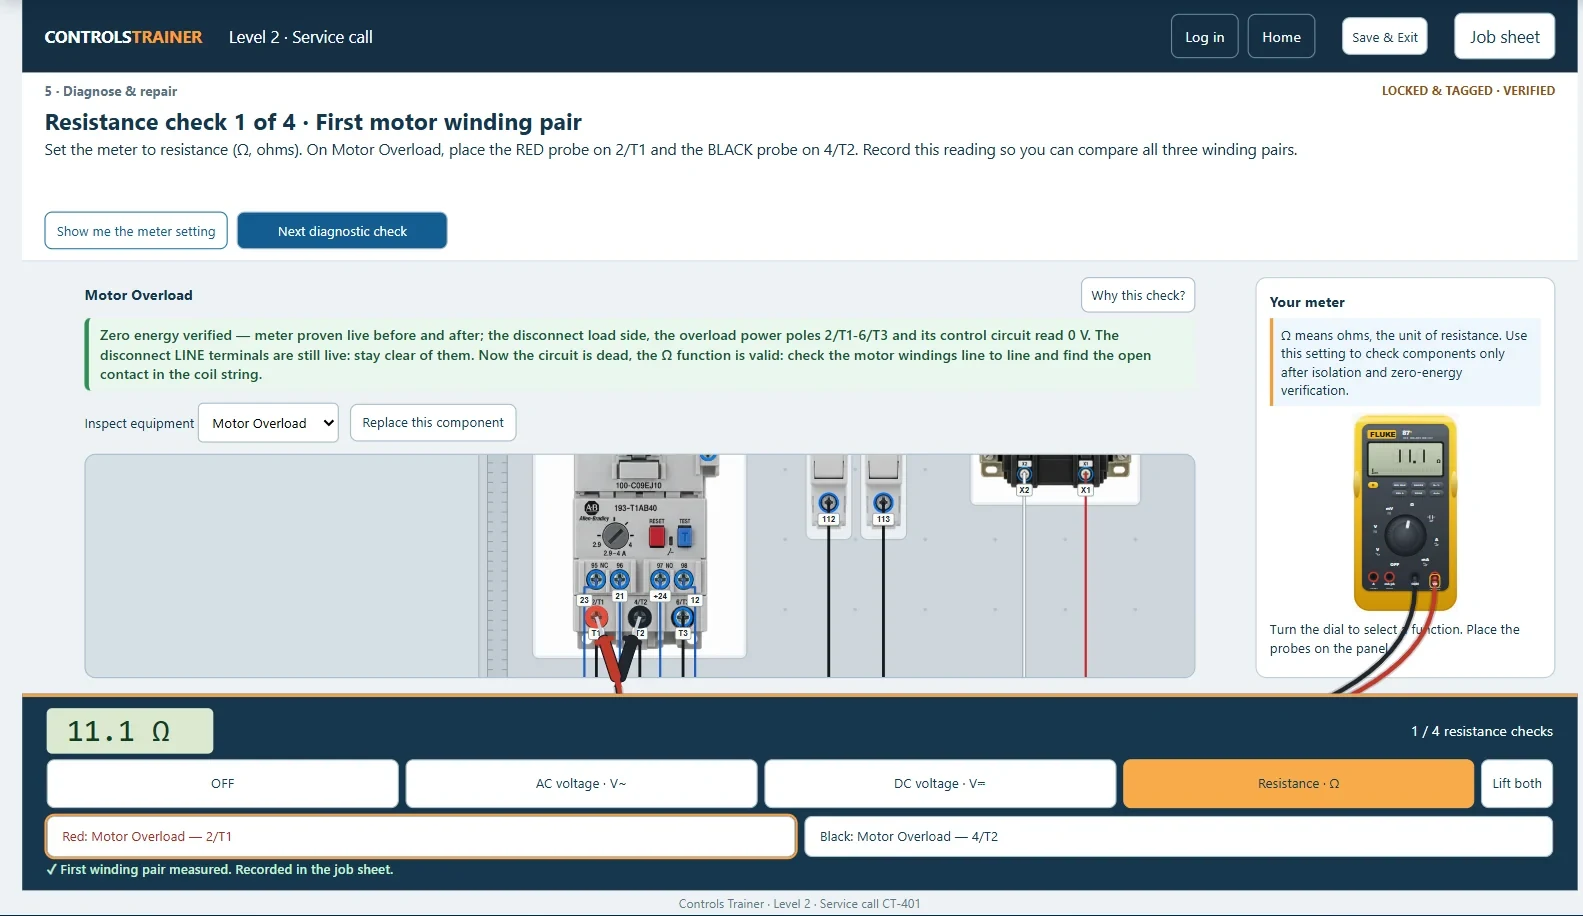Go to Home

click(x=1281, y=37)
